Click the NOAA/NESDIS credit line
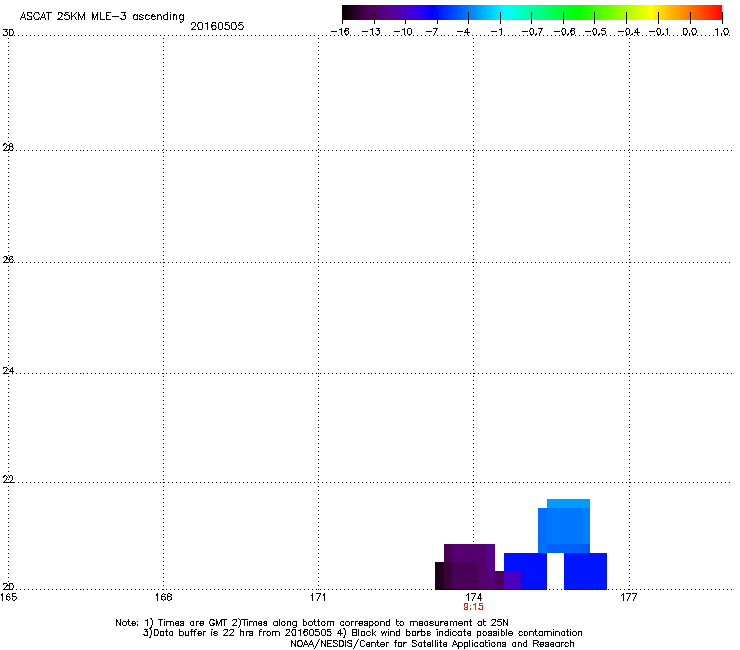 pos(432,643)
